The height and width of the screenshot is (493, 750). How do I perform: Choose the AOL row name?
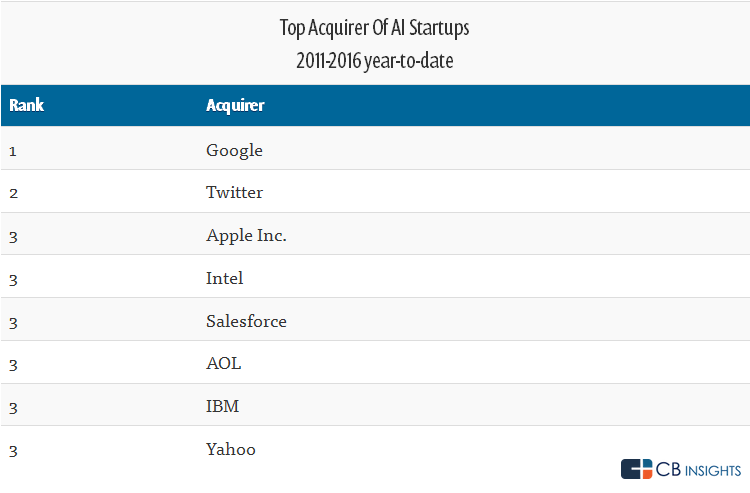223,363
